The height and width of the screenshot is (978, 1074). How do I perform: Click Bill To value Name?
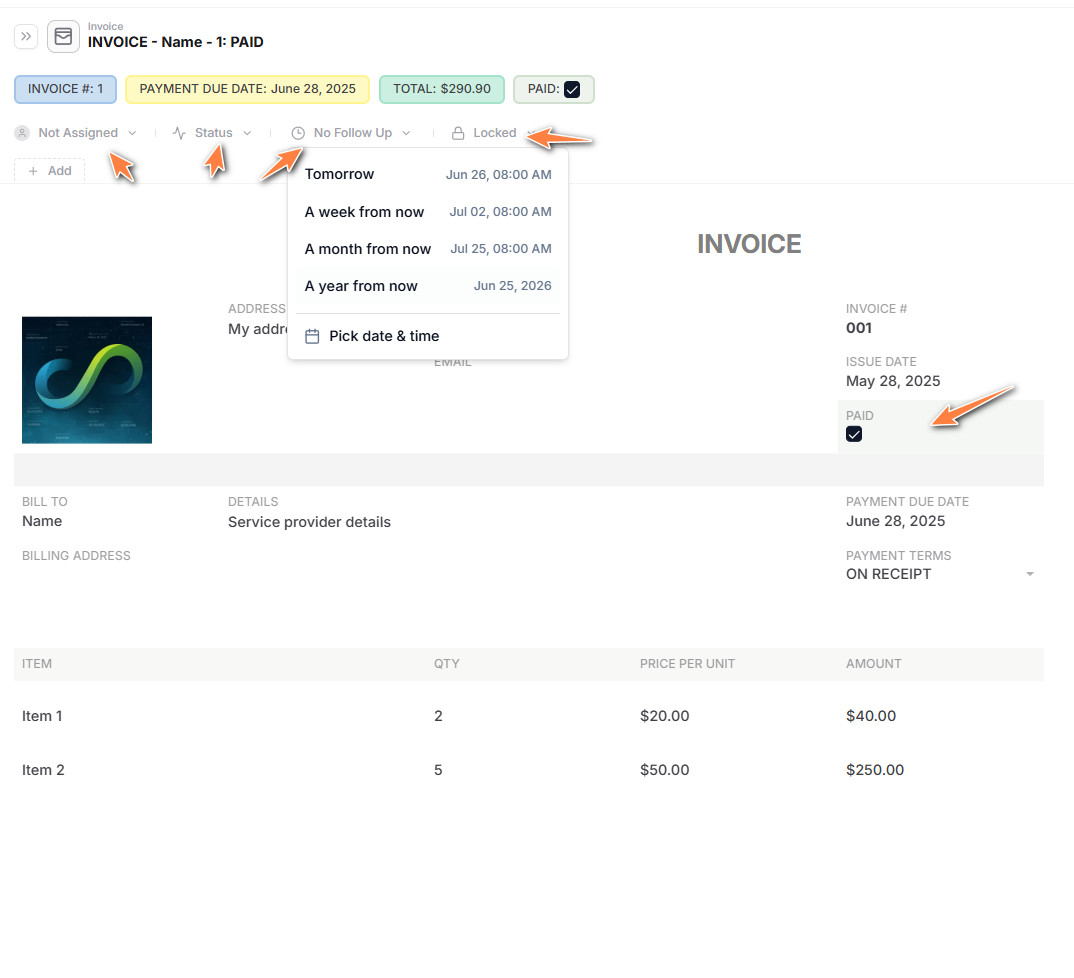pos(42,521)
